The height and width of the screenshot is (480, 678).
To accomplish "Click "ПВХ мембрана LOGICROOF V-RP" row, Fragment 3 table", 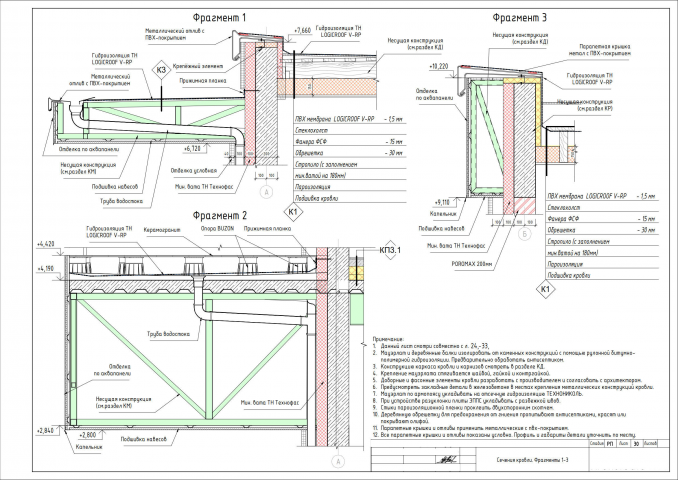I will 602,196.
